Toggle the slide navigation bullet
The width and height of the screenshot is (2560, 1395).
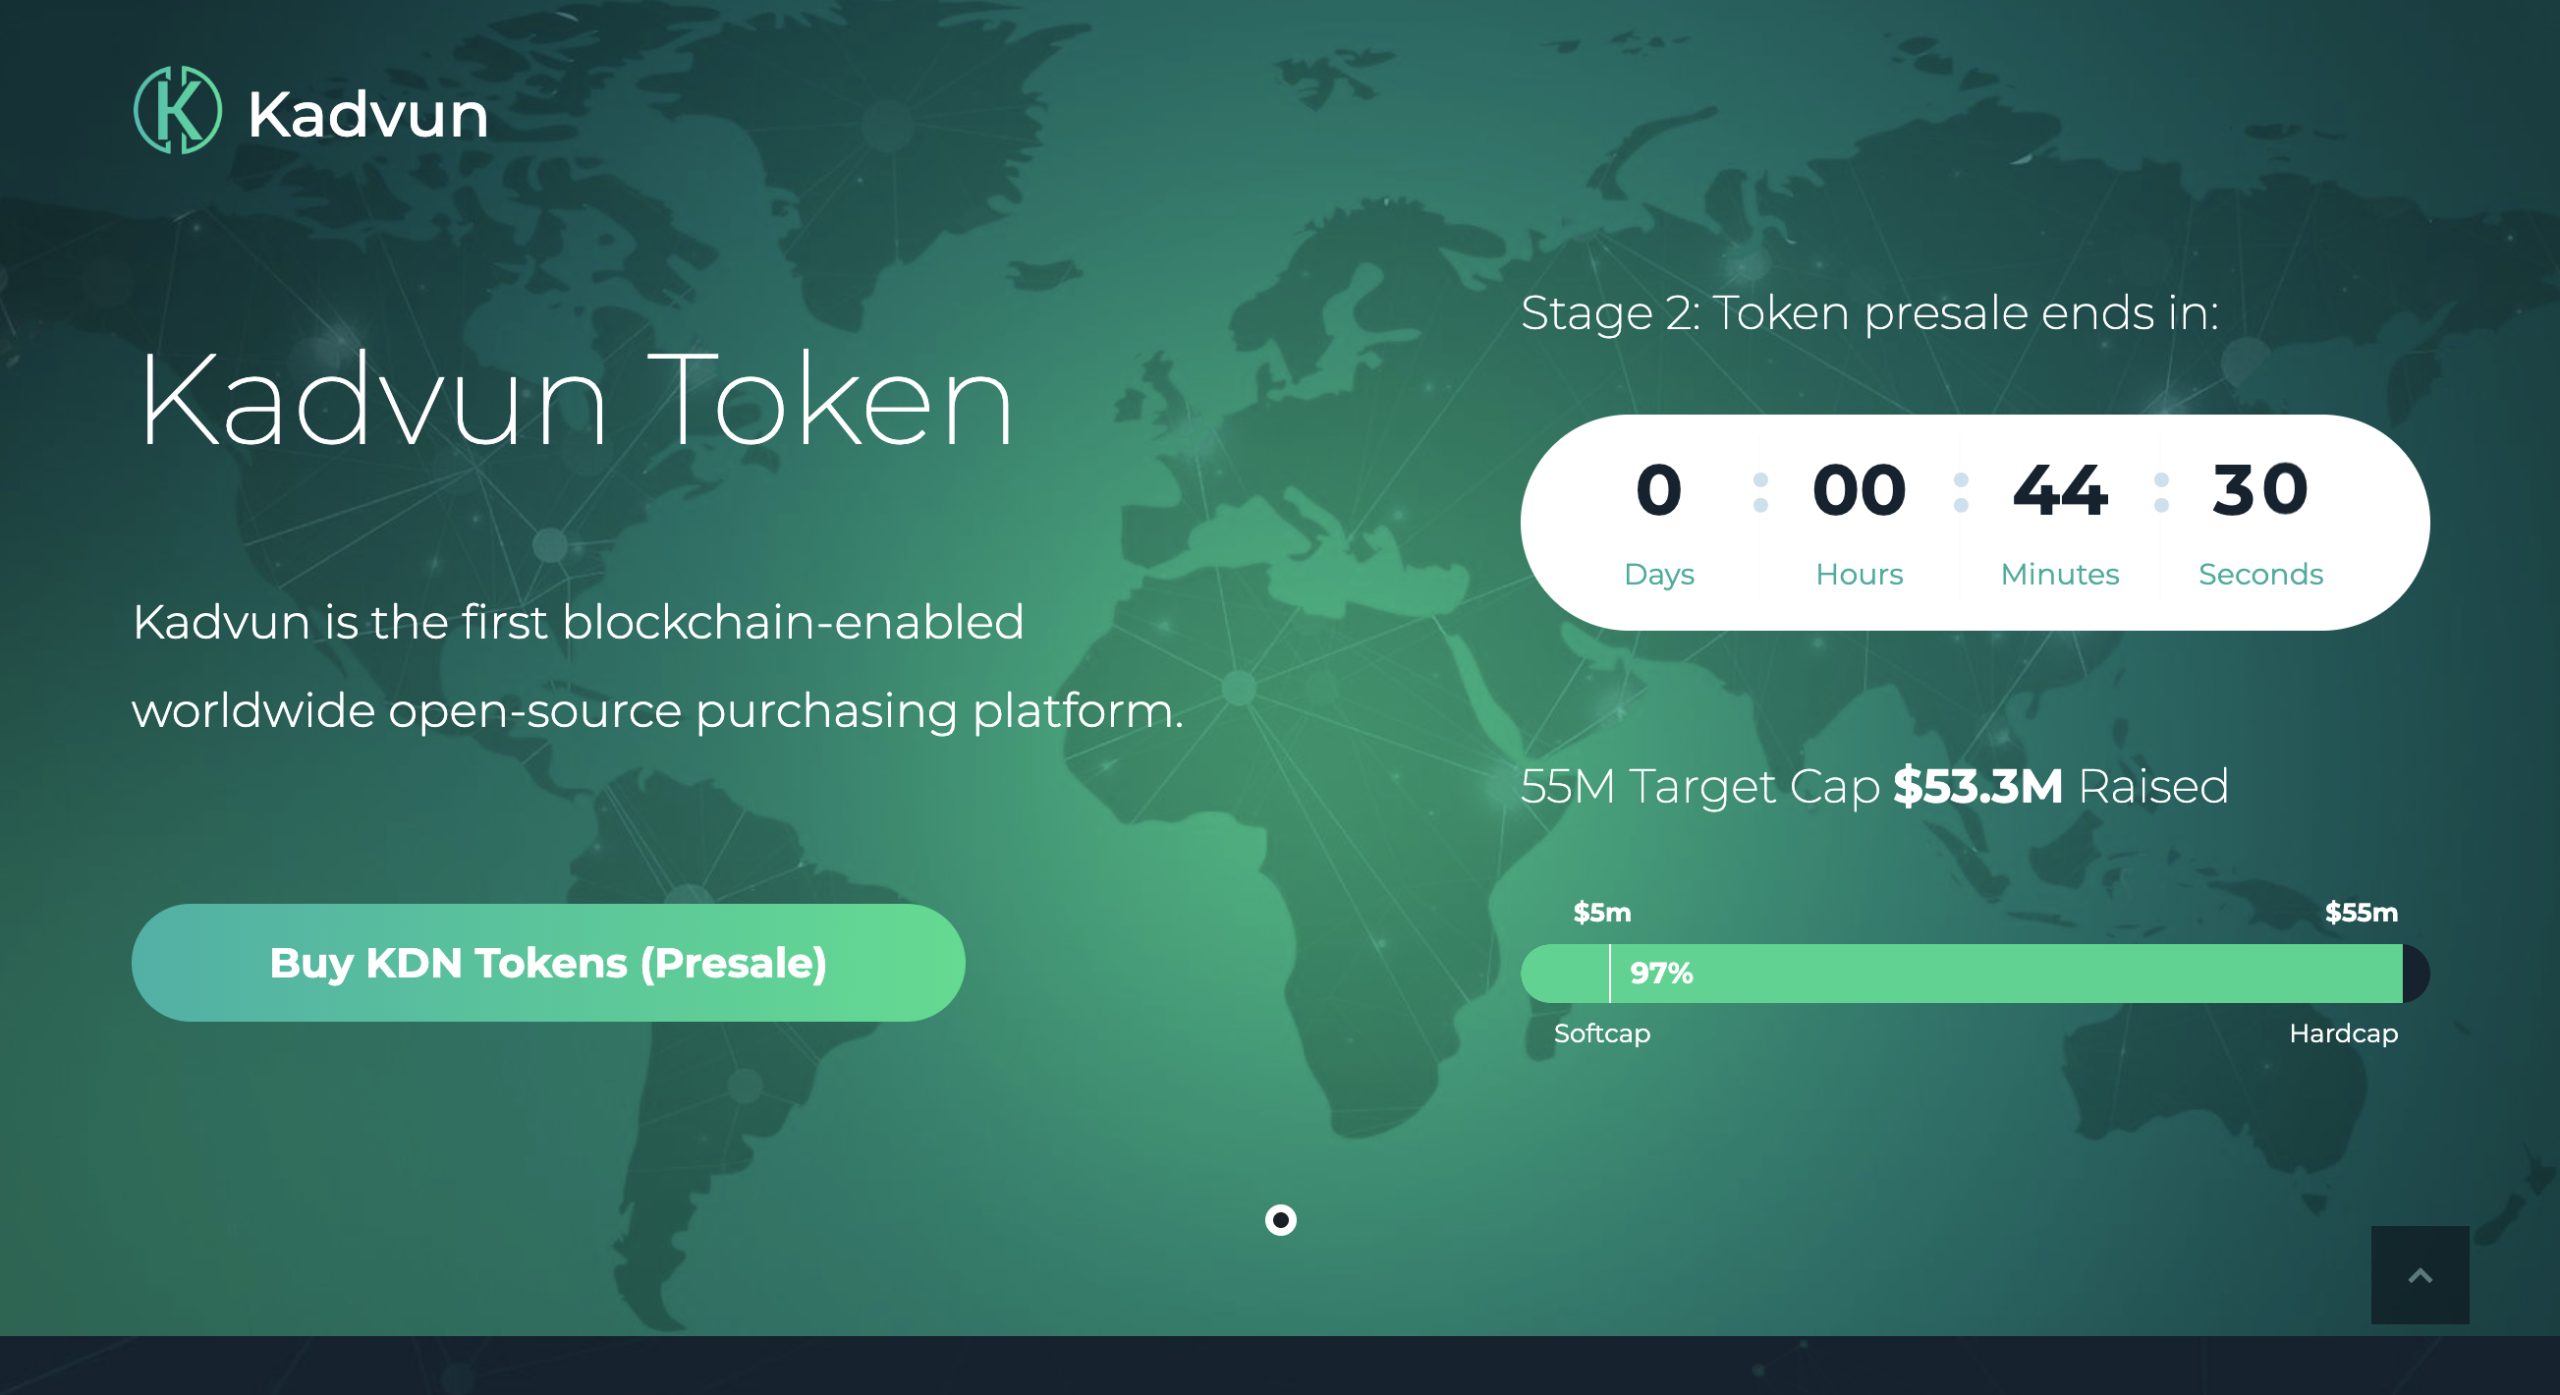tap(1283, 1221)
